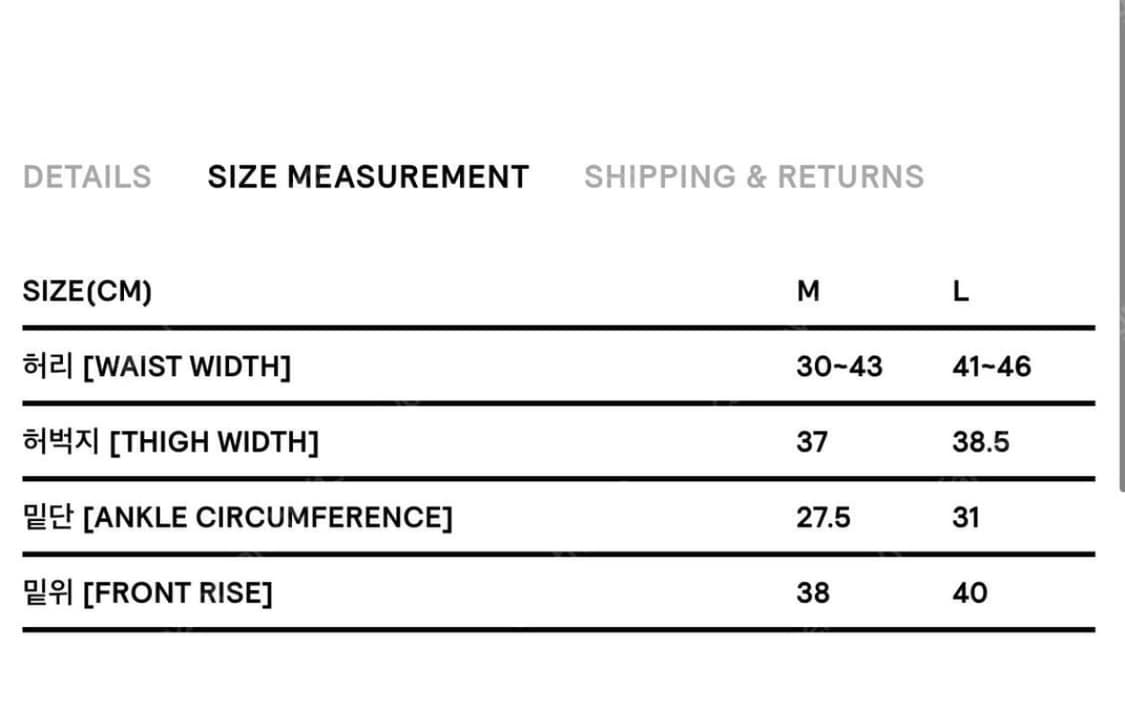Select the ANKLE CIRCUMFERENCE row label
The height and width of the screenshot is (714, 1125).
[x=237, y=517]
